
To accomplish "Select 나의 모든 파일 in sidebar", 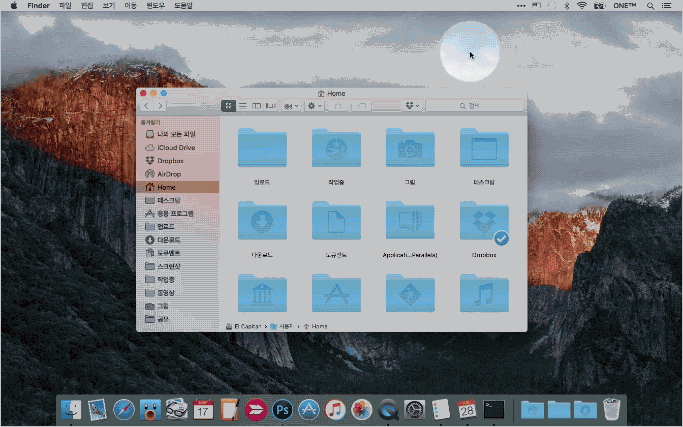I will coord(177,134).
